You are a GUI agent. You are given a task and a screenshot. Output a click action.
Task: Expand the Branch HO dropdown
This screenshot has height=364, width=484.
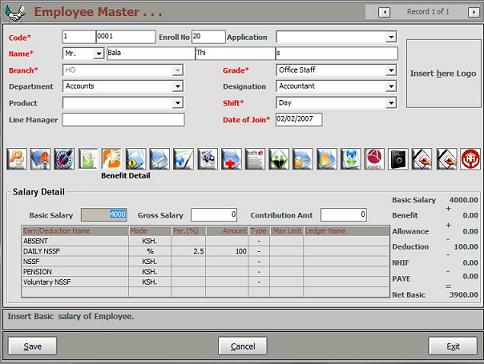click(x=177, y=70)
